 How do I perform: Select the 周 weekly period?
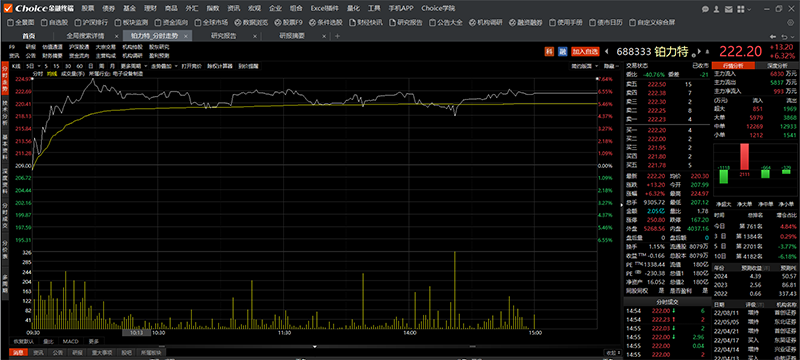click(101, 66)
